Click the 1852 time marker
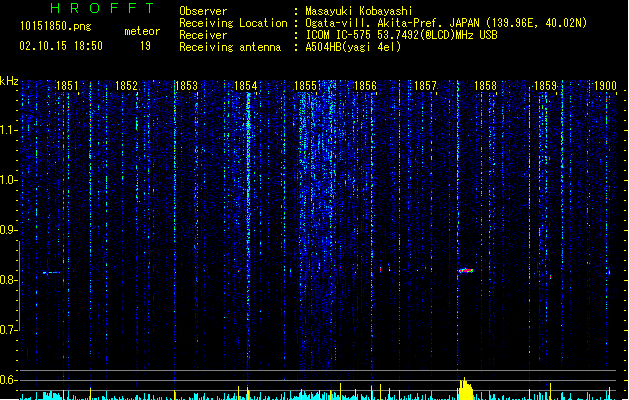This screenshot has width=629, height=400. [126, 86]
